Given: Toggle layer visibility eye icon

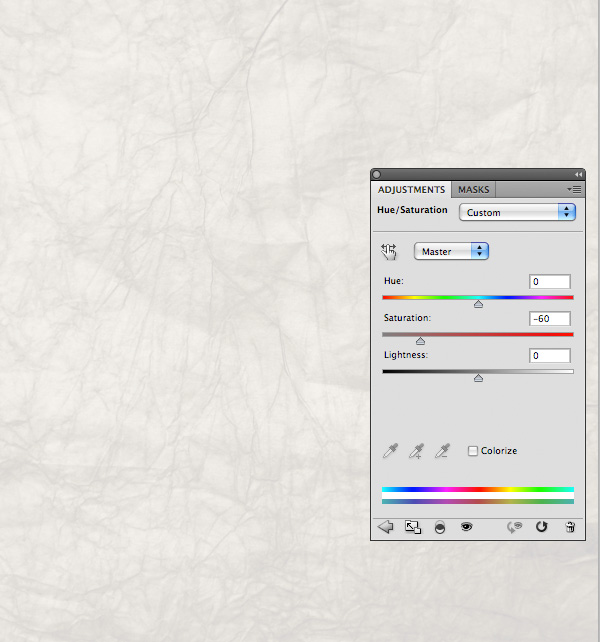Looking at the screenshot, I should (x=466, y=527).
